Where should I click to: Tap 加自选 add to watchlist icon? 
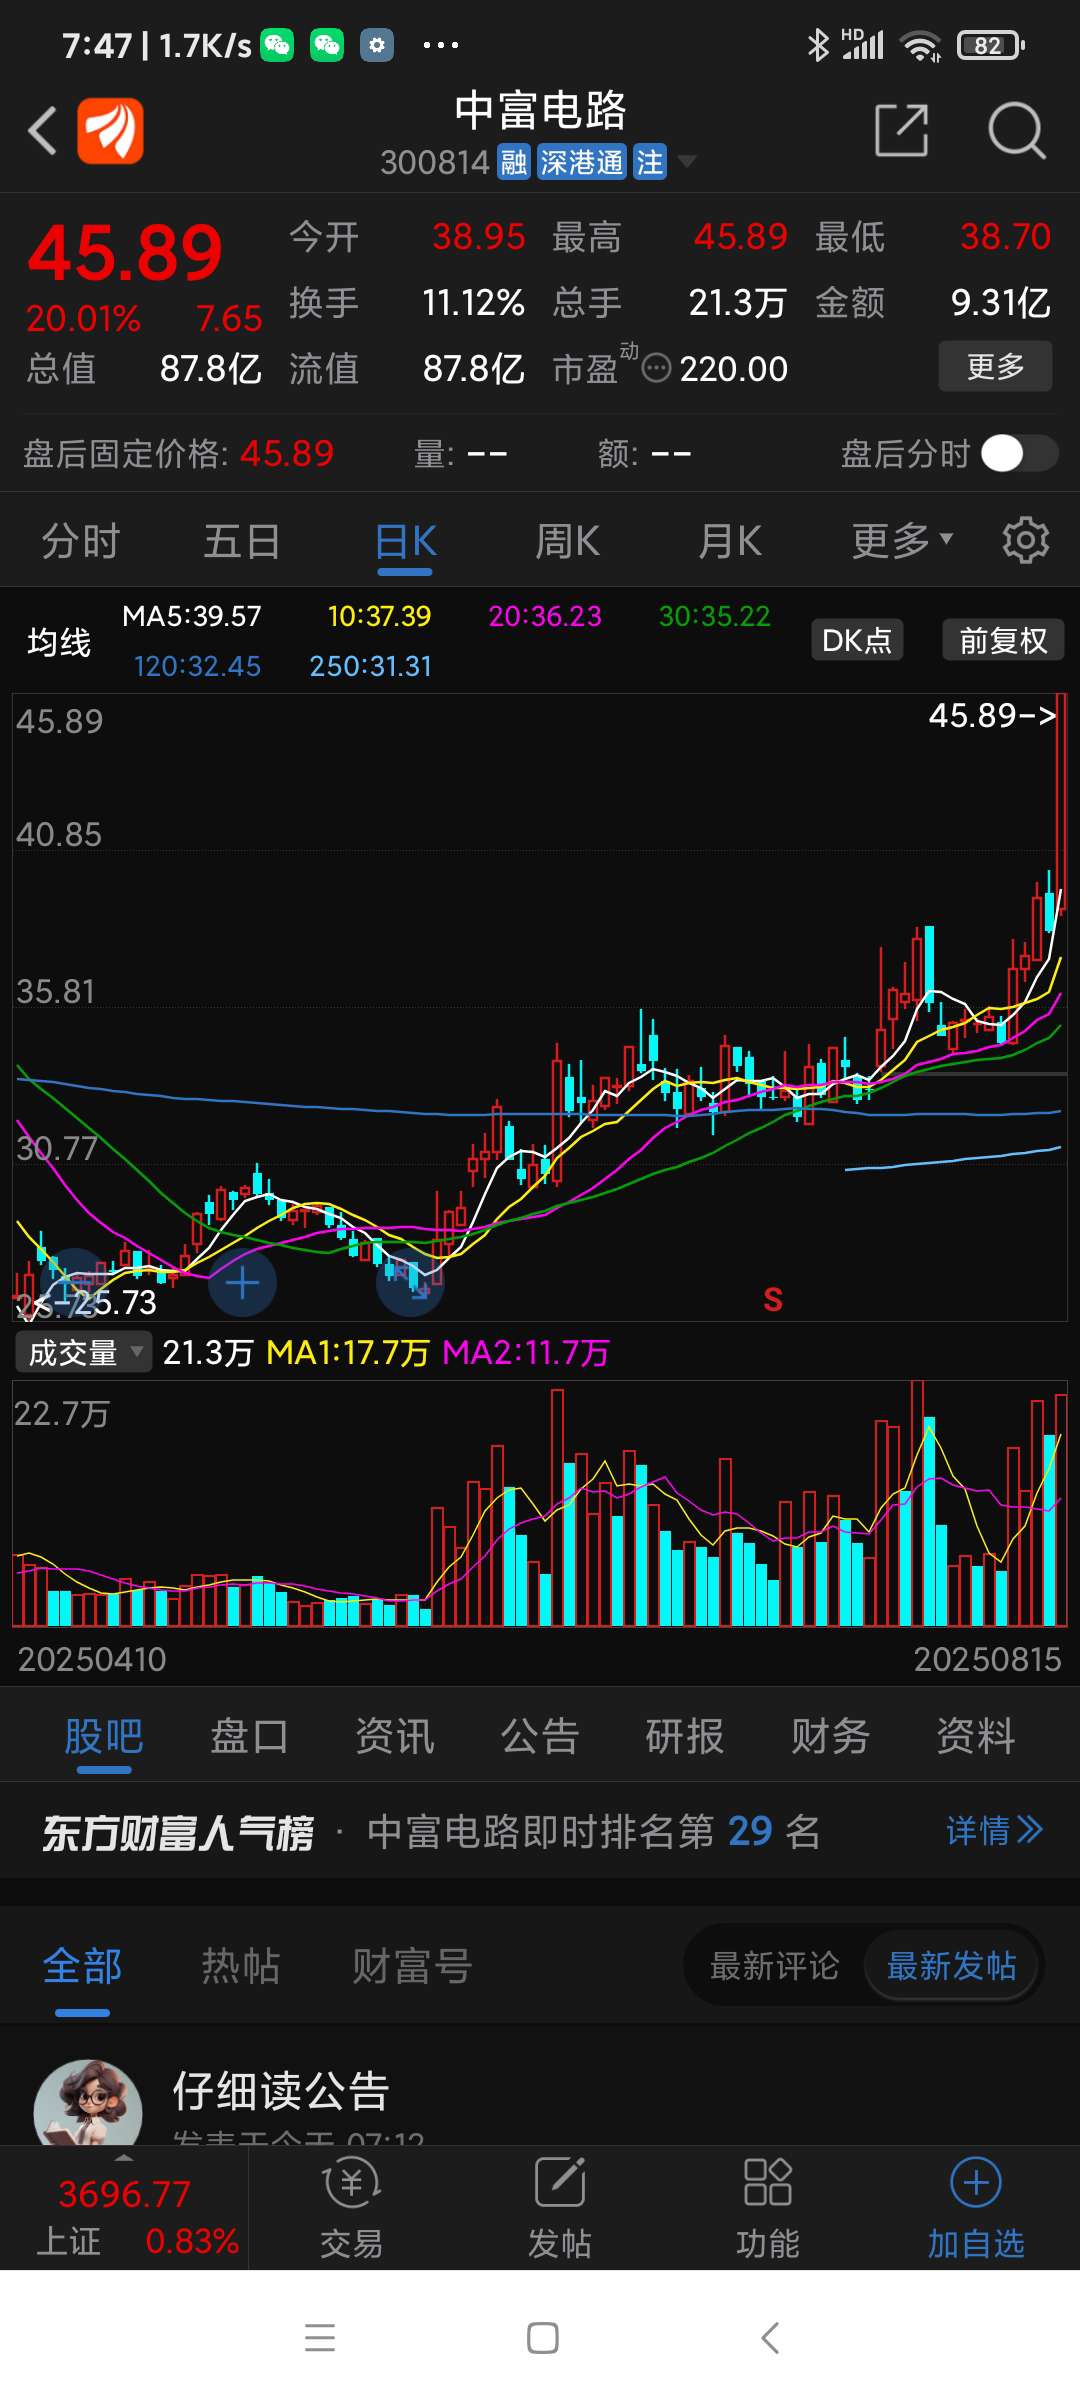pos(976,2208)
